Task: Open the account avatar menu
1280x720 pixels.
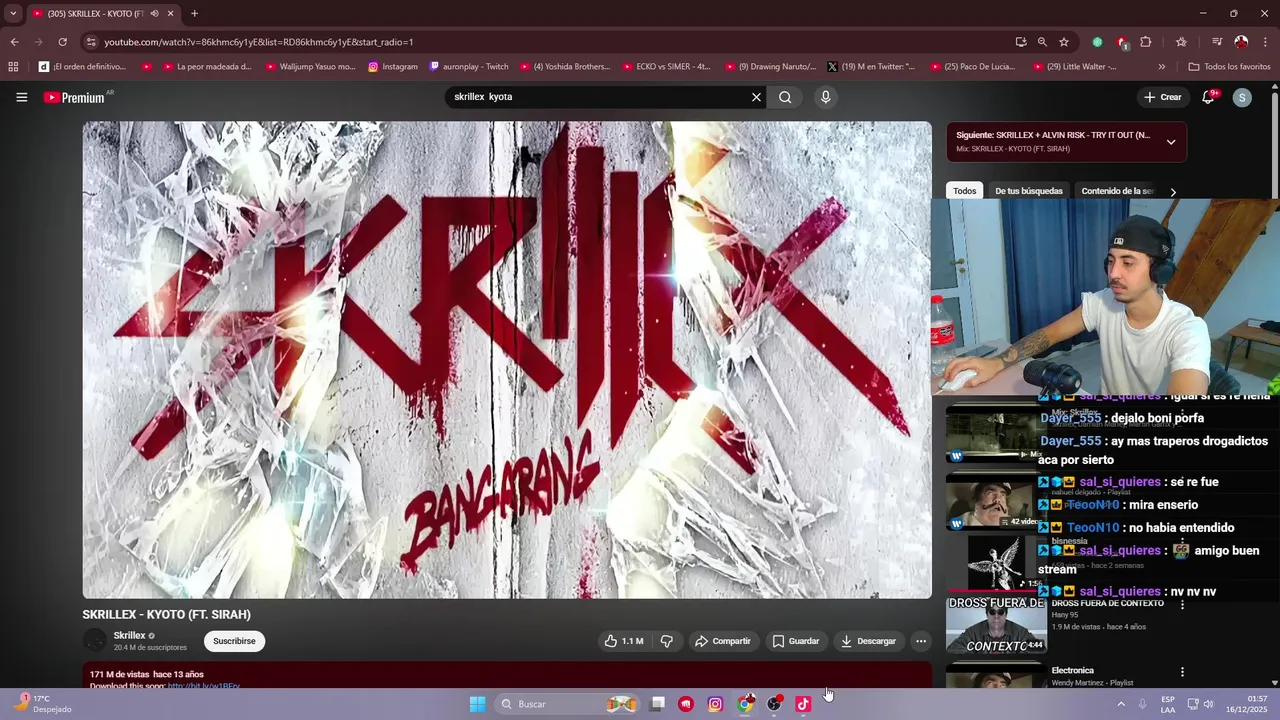Action: coord(1242,97)
